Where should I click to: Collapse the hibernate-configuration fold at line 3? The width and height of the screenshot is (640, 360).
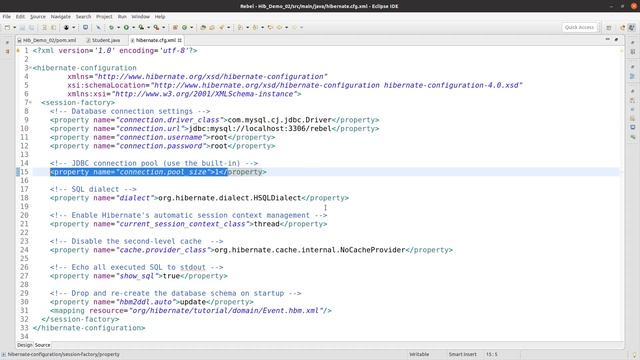[x=31, y=68]
